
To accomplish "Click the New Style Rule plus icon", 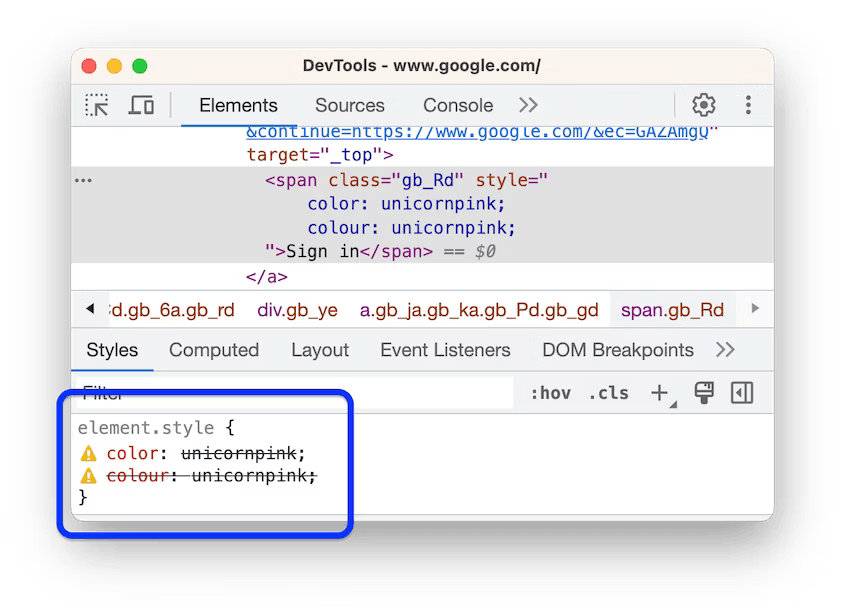I will pos(659,394).
